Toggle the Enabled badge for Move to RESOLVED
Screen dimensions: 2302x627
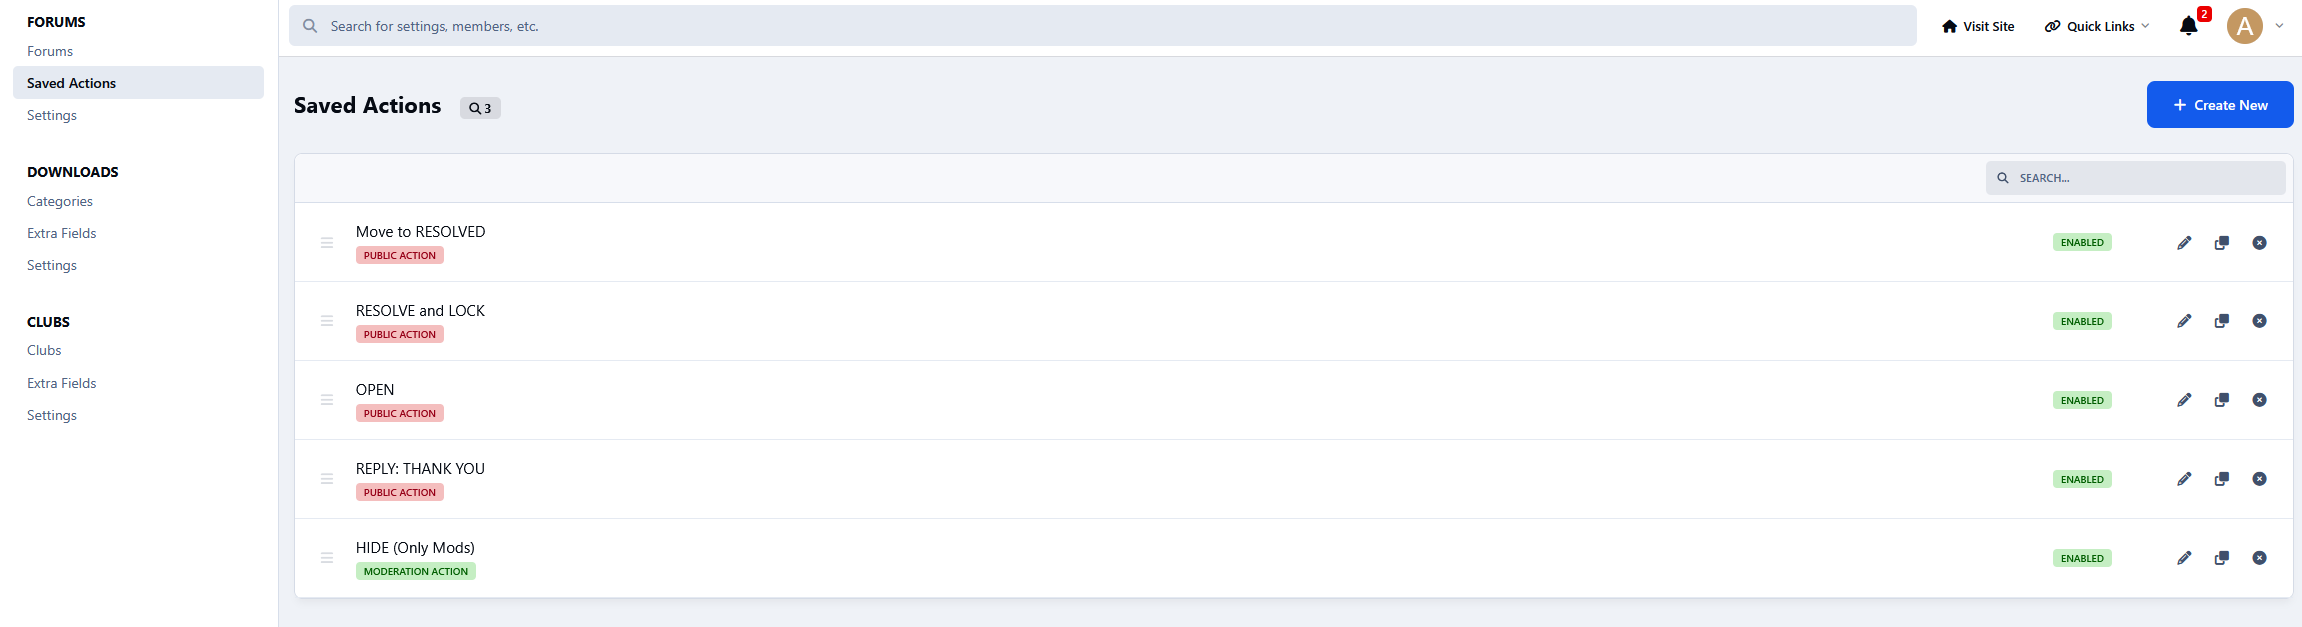[2082, 243]
